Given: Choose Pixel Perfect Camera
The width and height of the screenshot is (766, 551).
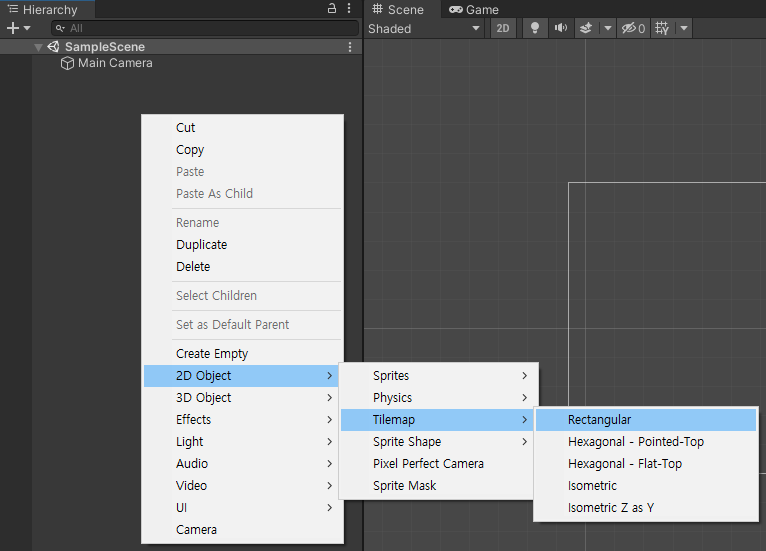Looking at the screenshot, I should pyautogui.click(x=438, y=464).
